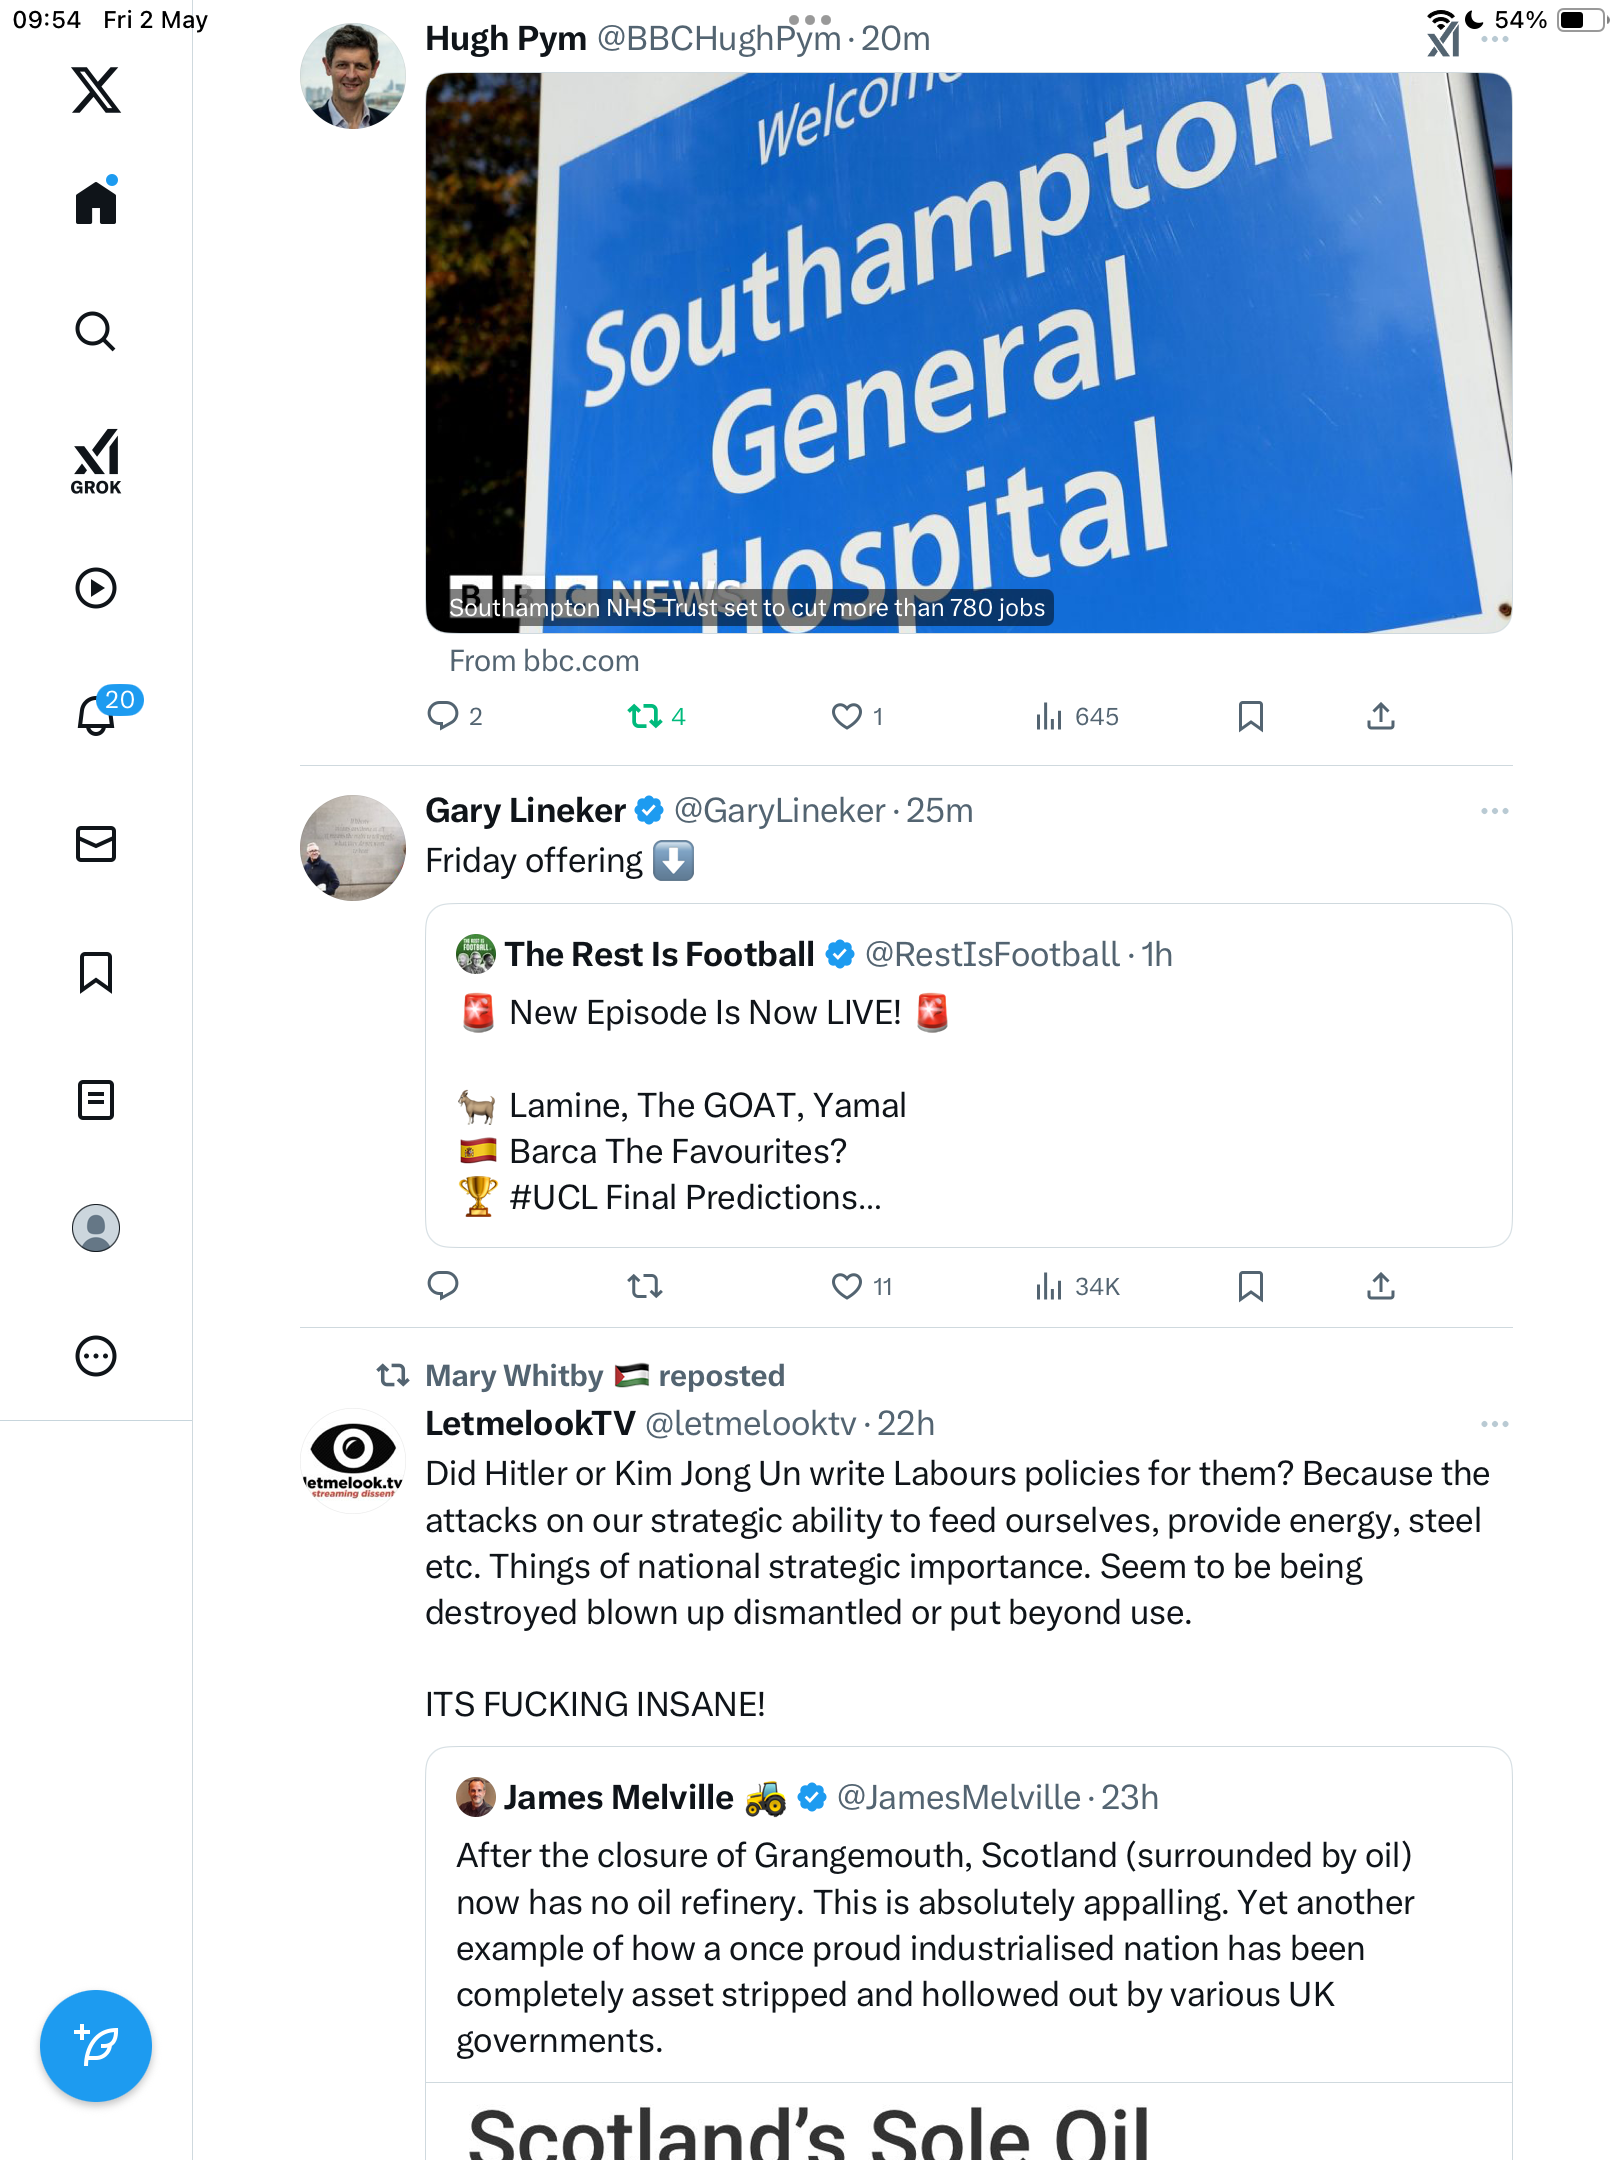
Task: Open notifications bell with 20 badge
Action: 96,715
